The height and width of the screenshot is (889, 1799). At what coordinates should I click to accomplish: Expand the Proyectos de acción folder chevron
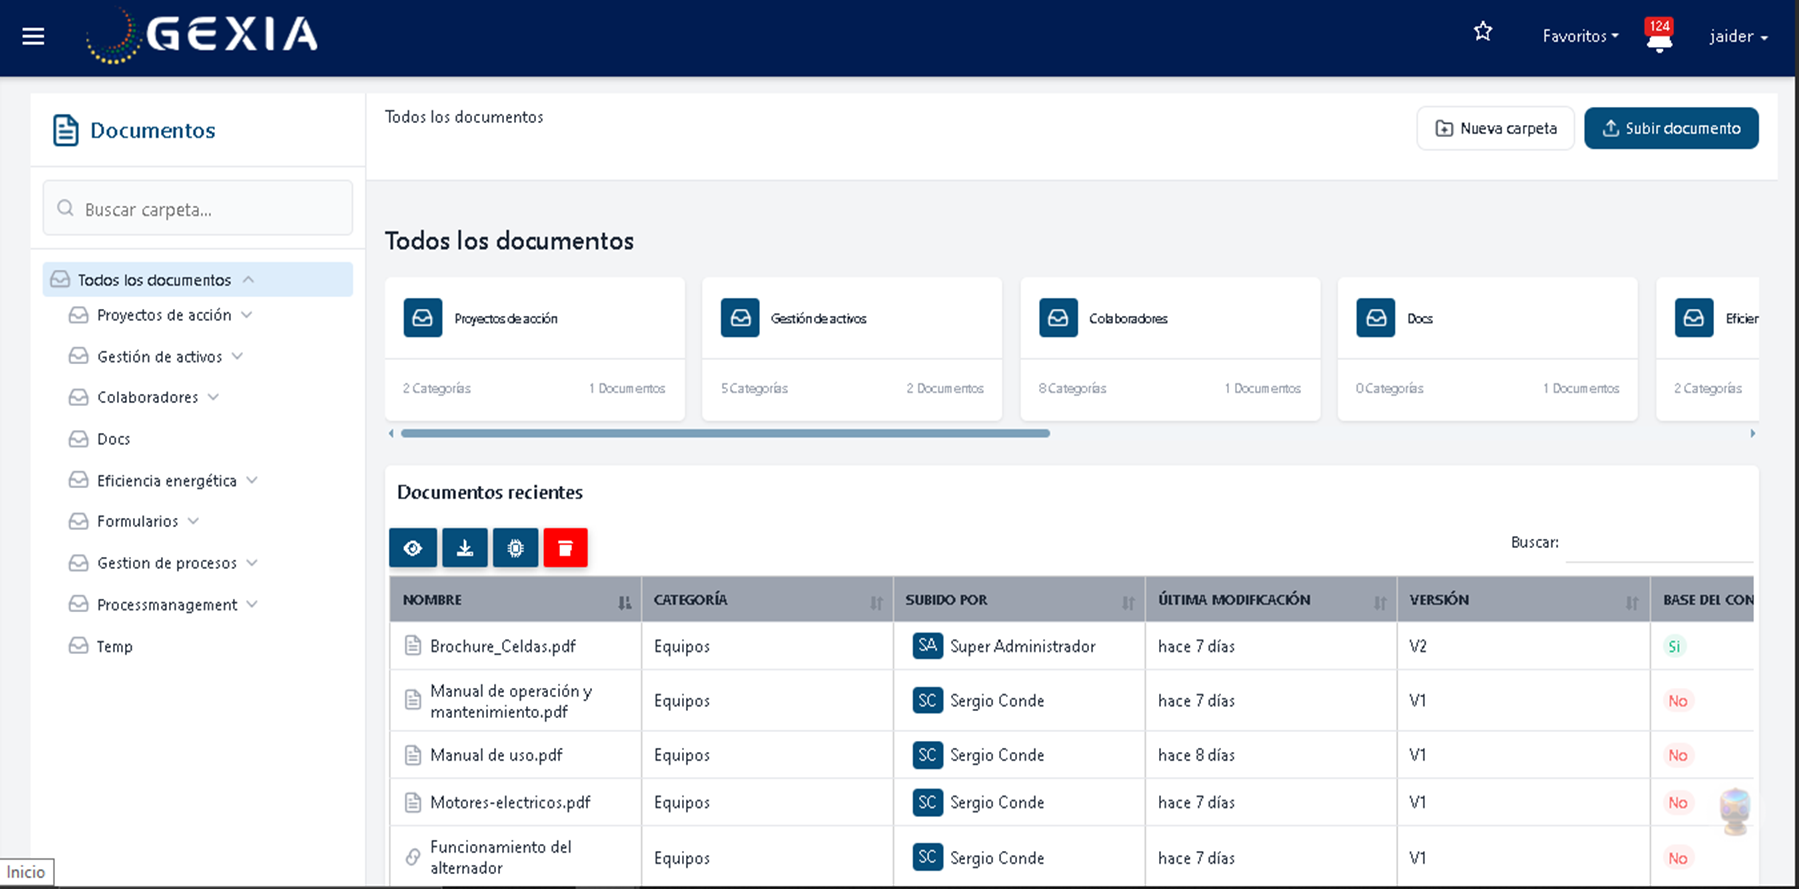(247, 315)
